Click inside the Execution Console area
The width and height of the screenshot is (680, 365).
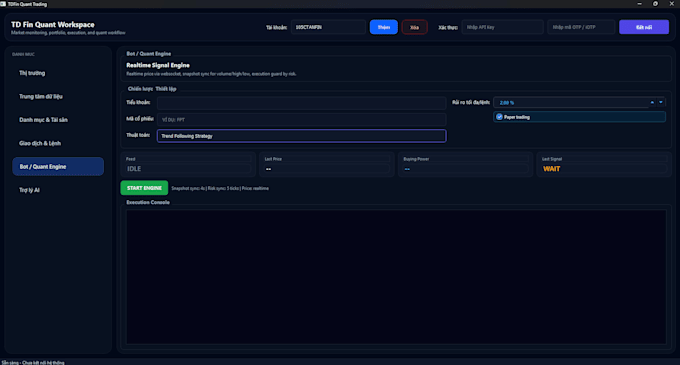coord(396,277)
